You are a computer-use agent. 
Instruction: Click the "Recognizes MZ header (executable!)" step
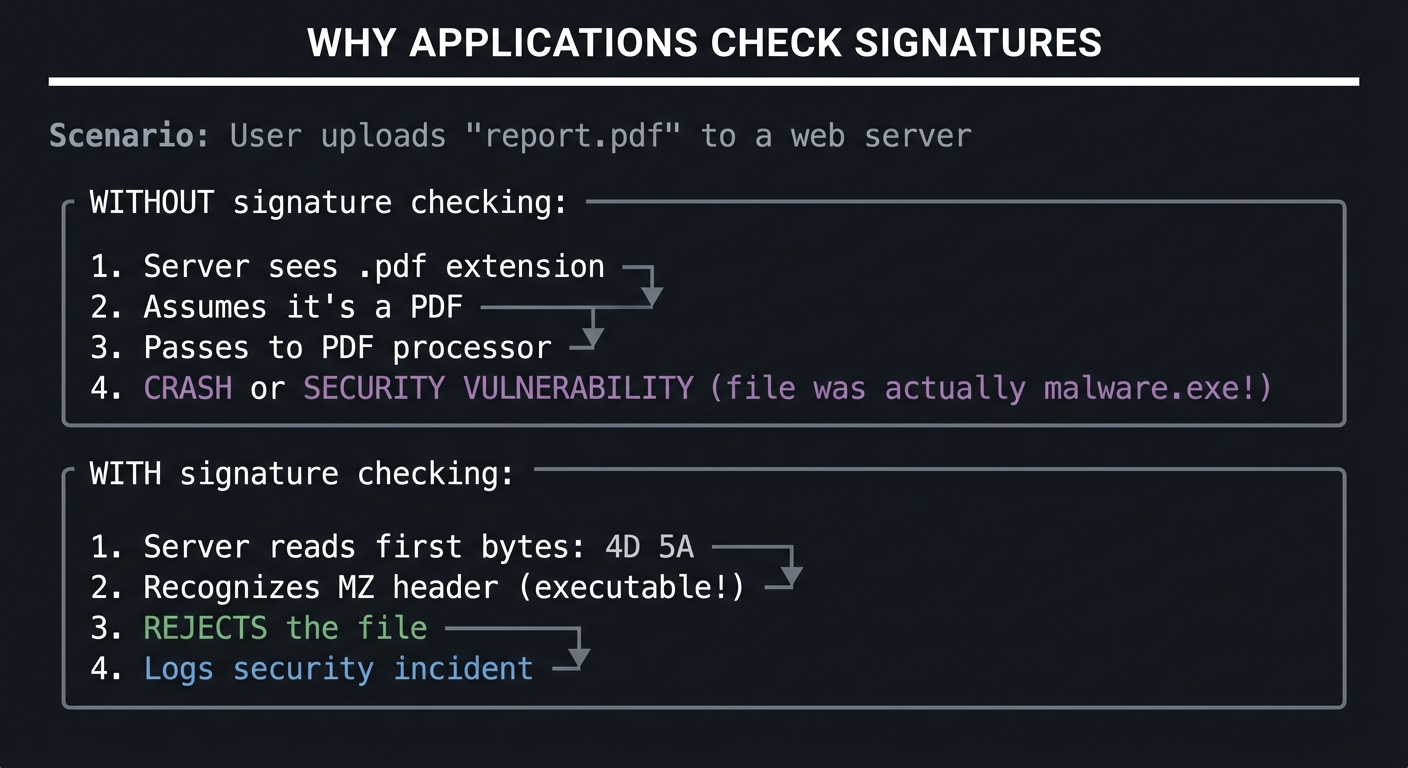click(444, 587)
